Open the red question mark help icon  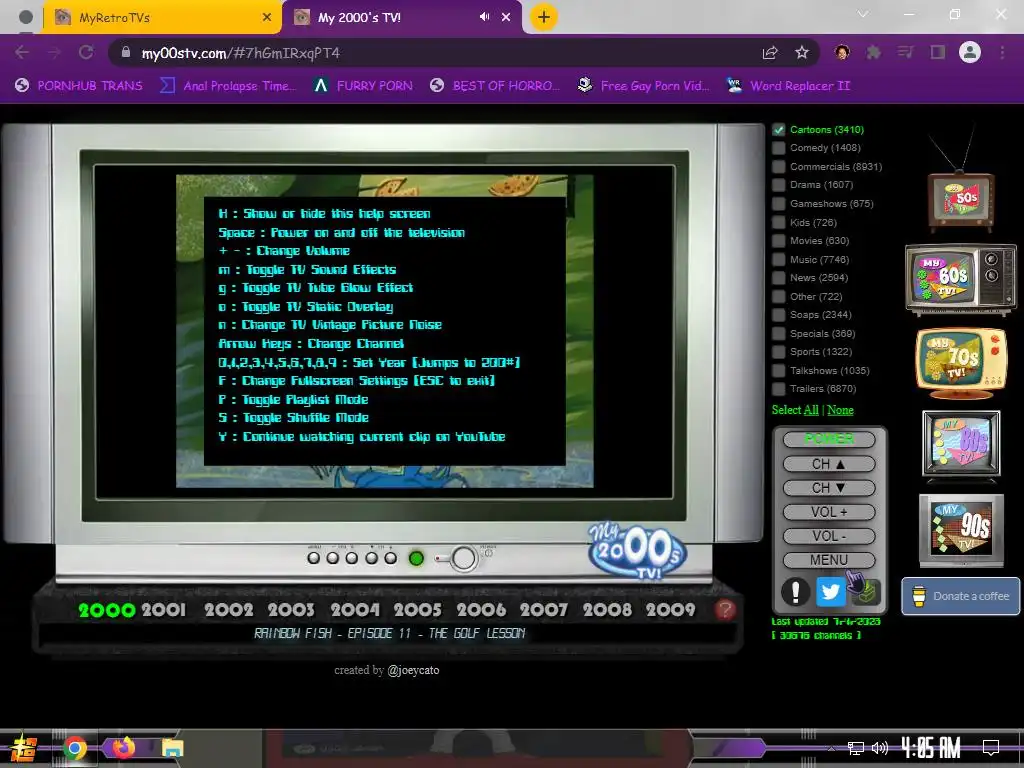coord(725,609)
